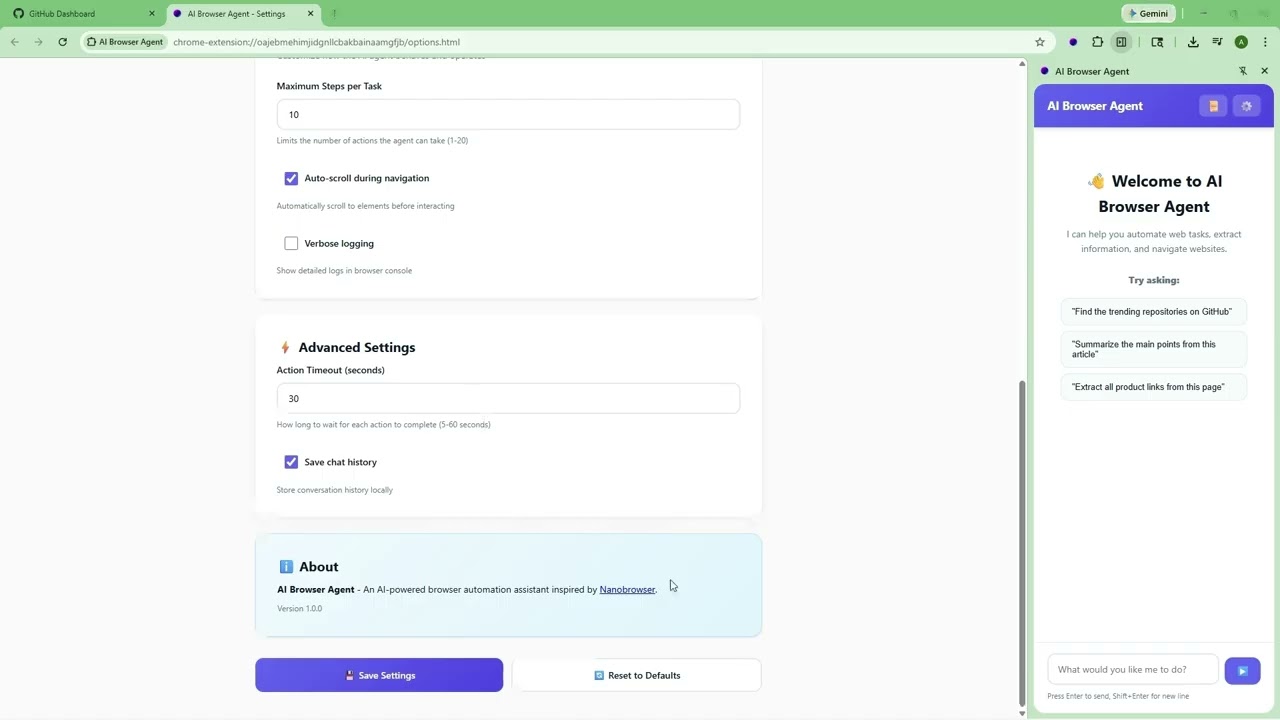Choose "Extract all product links" suggestion
1280x720 pixels.
1154,387
